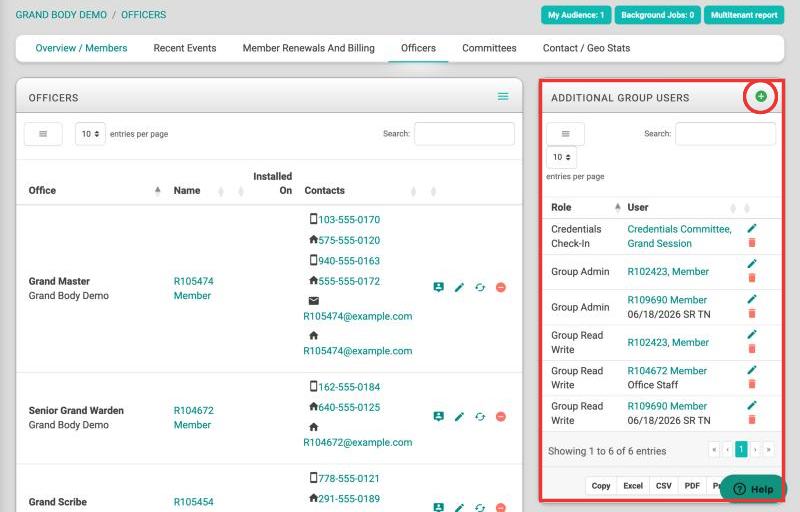Go to page 1 of group users
Viewport: 800px width, 512px height.
[x=741, y=449]
